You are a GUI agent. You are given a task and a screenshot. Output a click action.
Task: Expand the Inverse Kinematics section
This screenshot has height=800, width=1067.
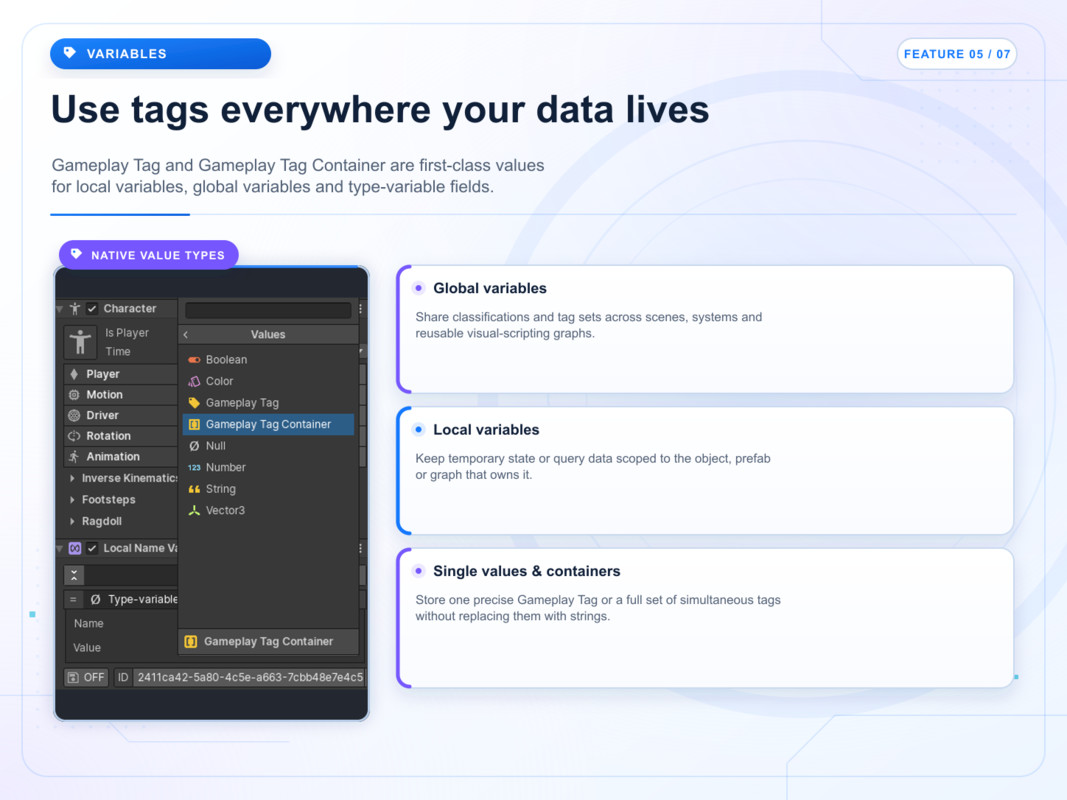tap(72, 478)
